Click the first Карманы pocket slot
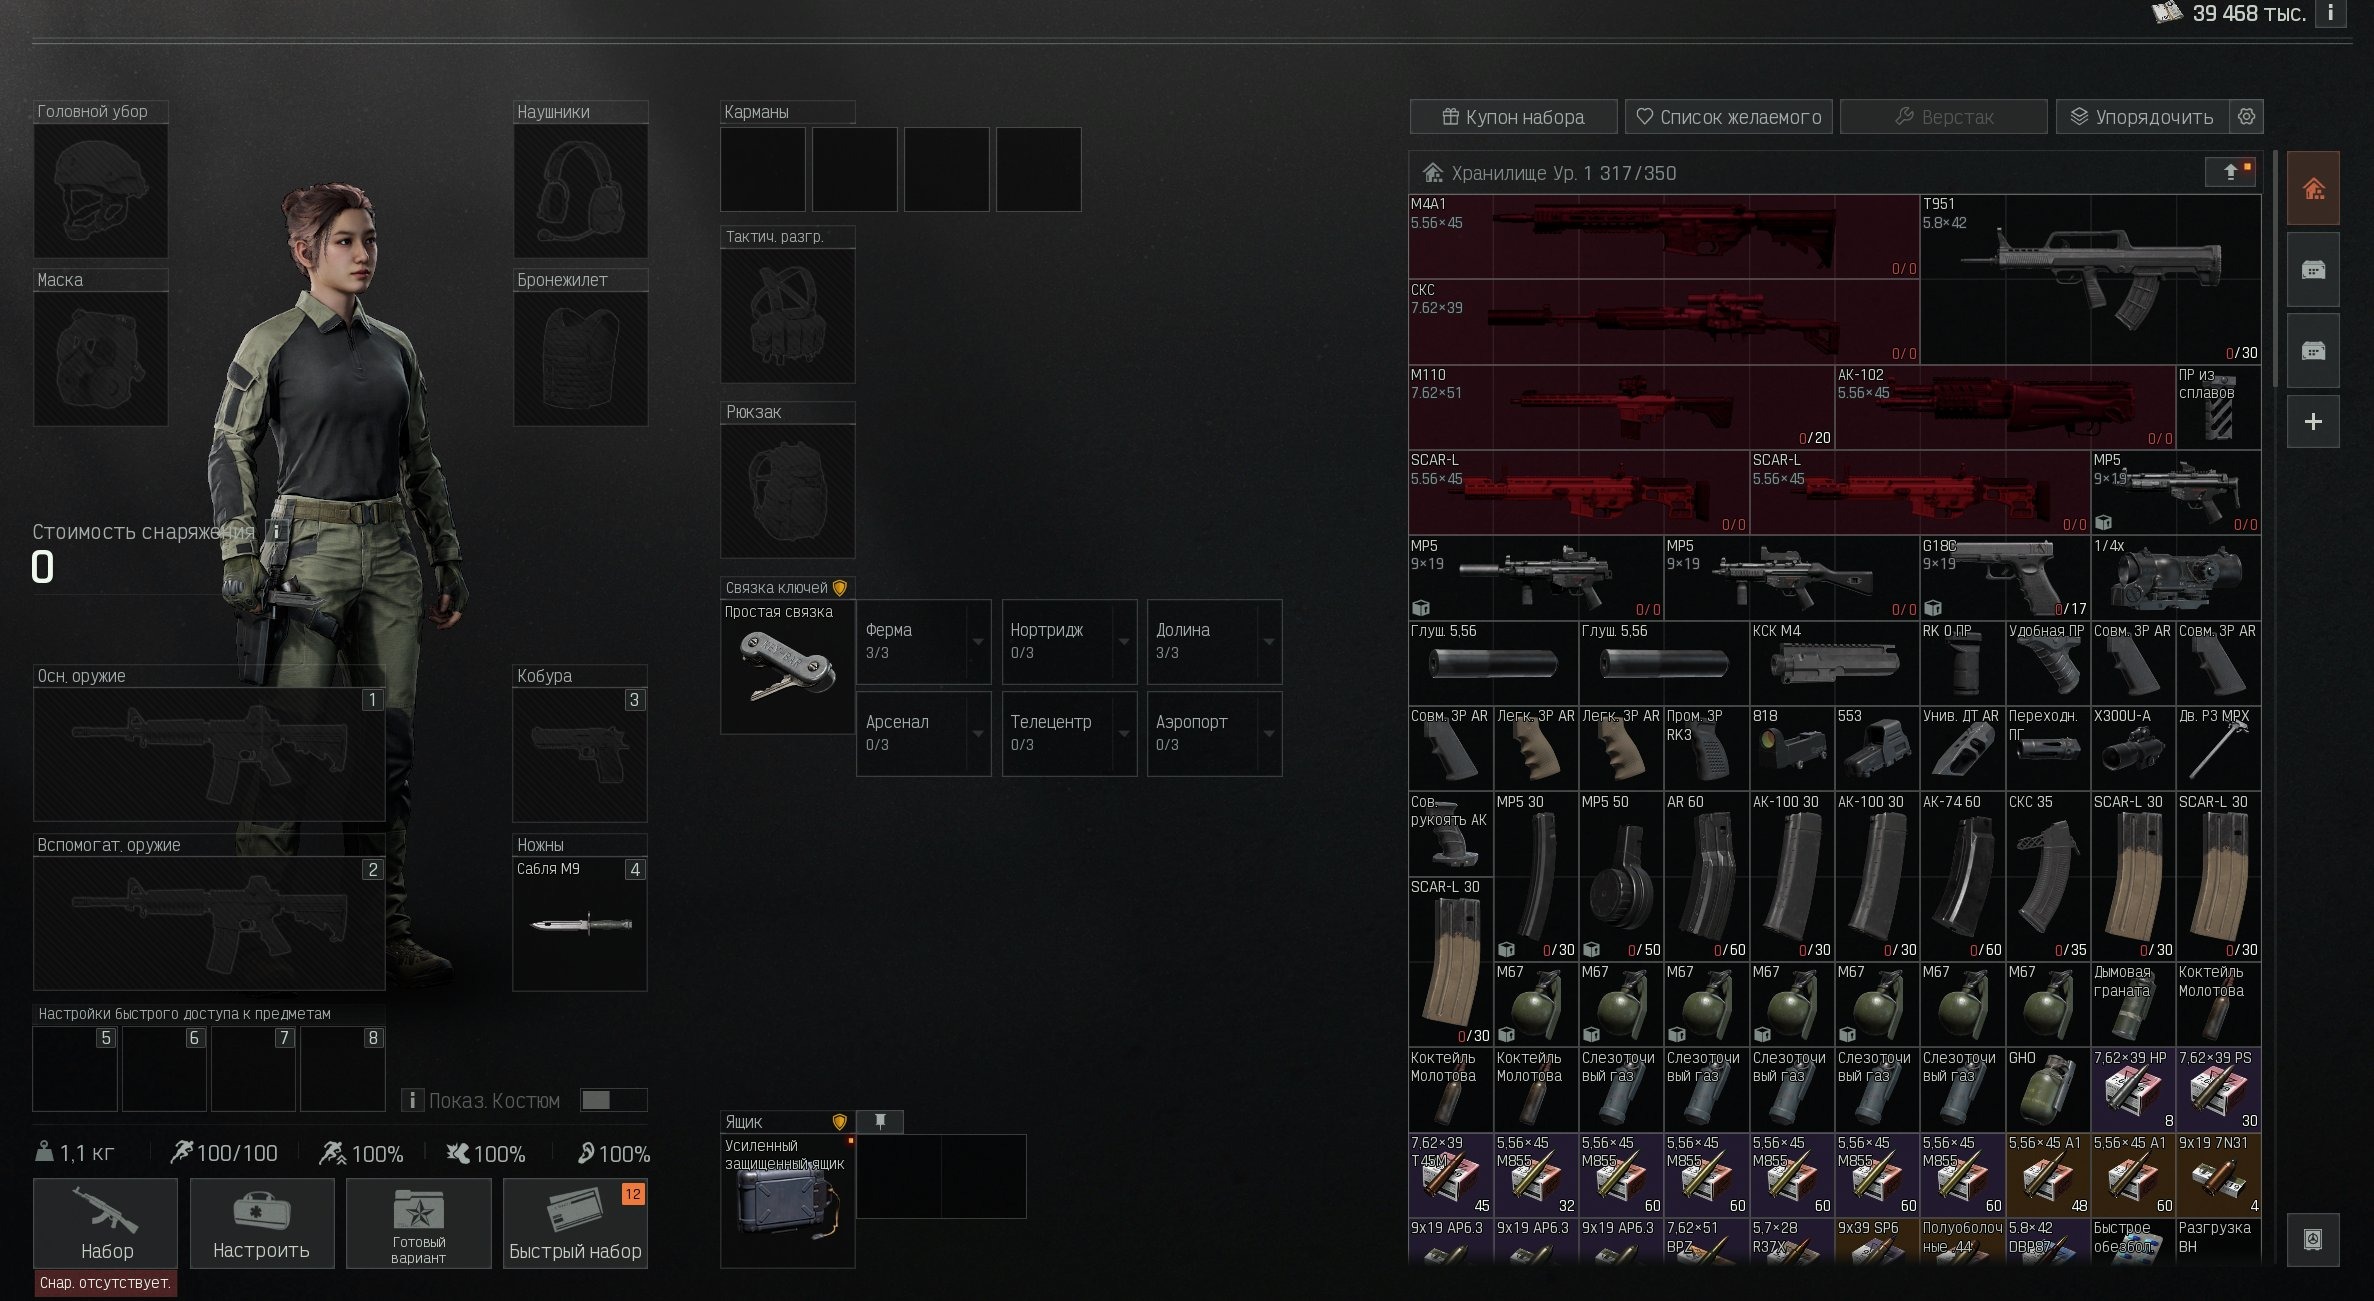 click(x=763, y=169)
